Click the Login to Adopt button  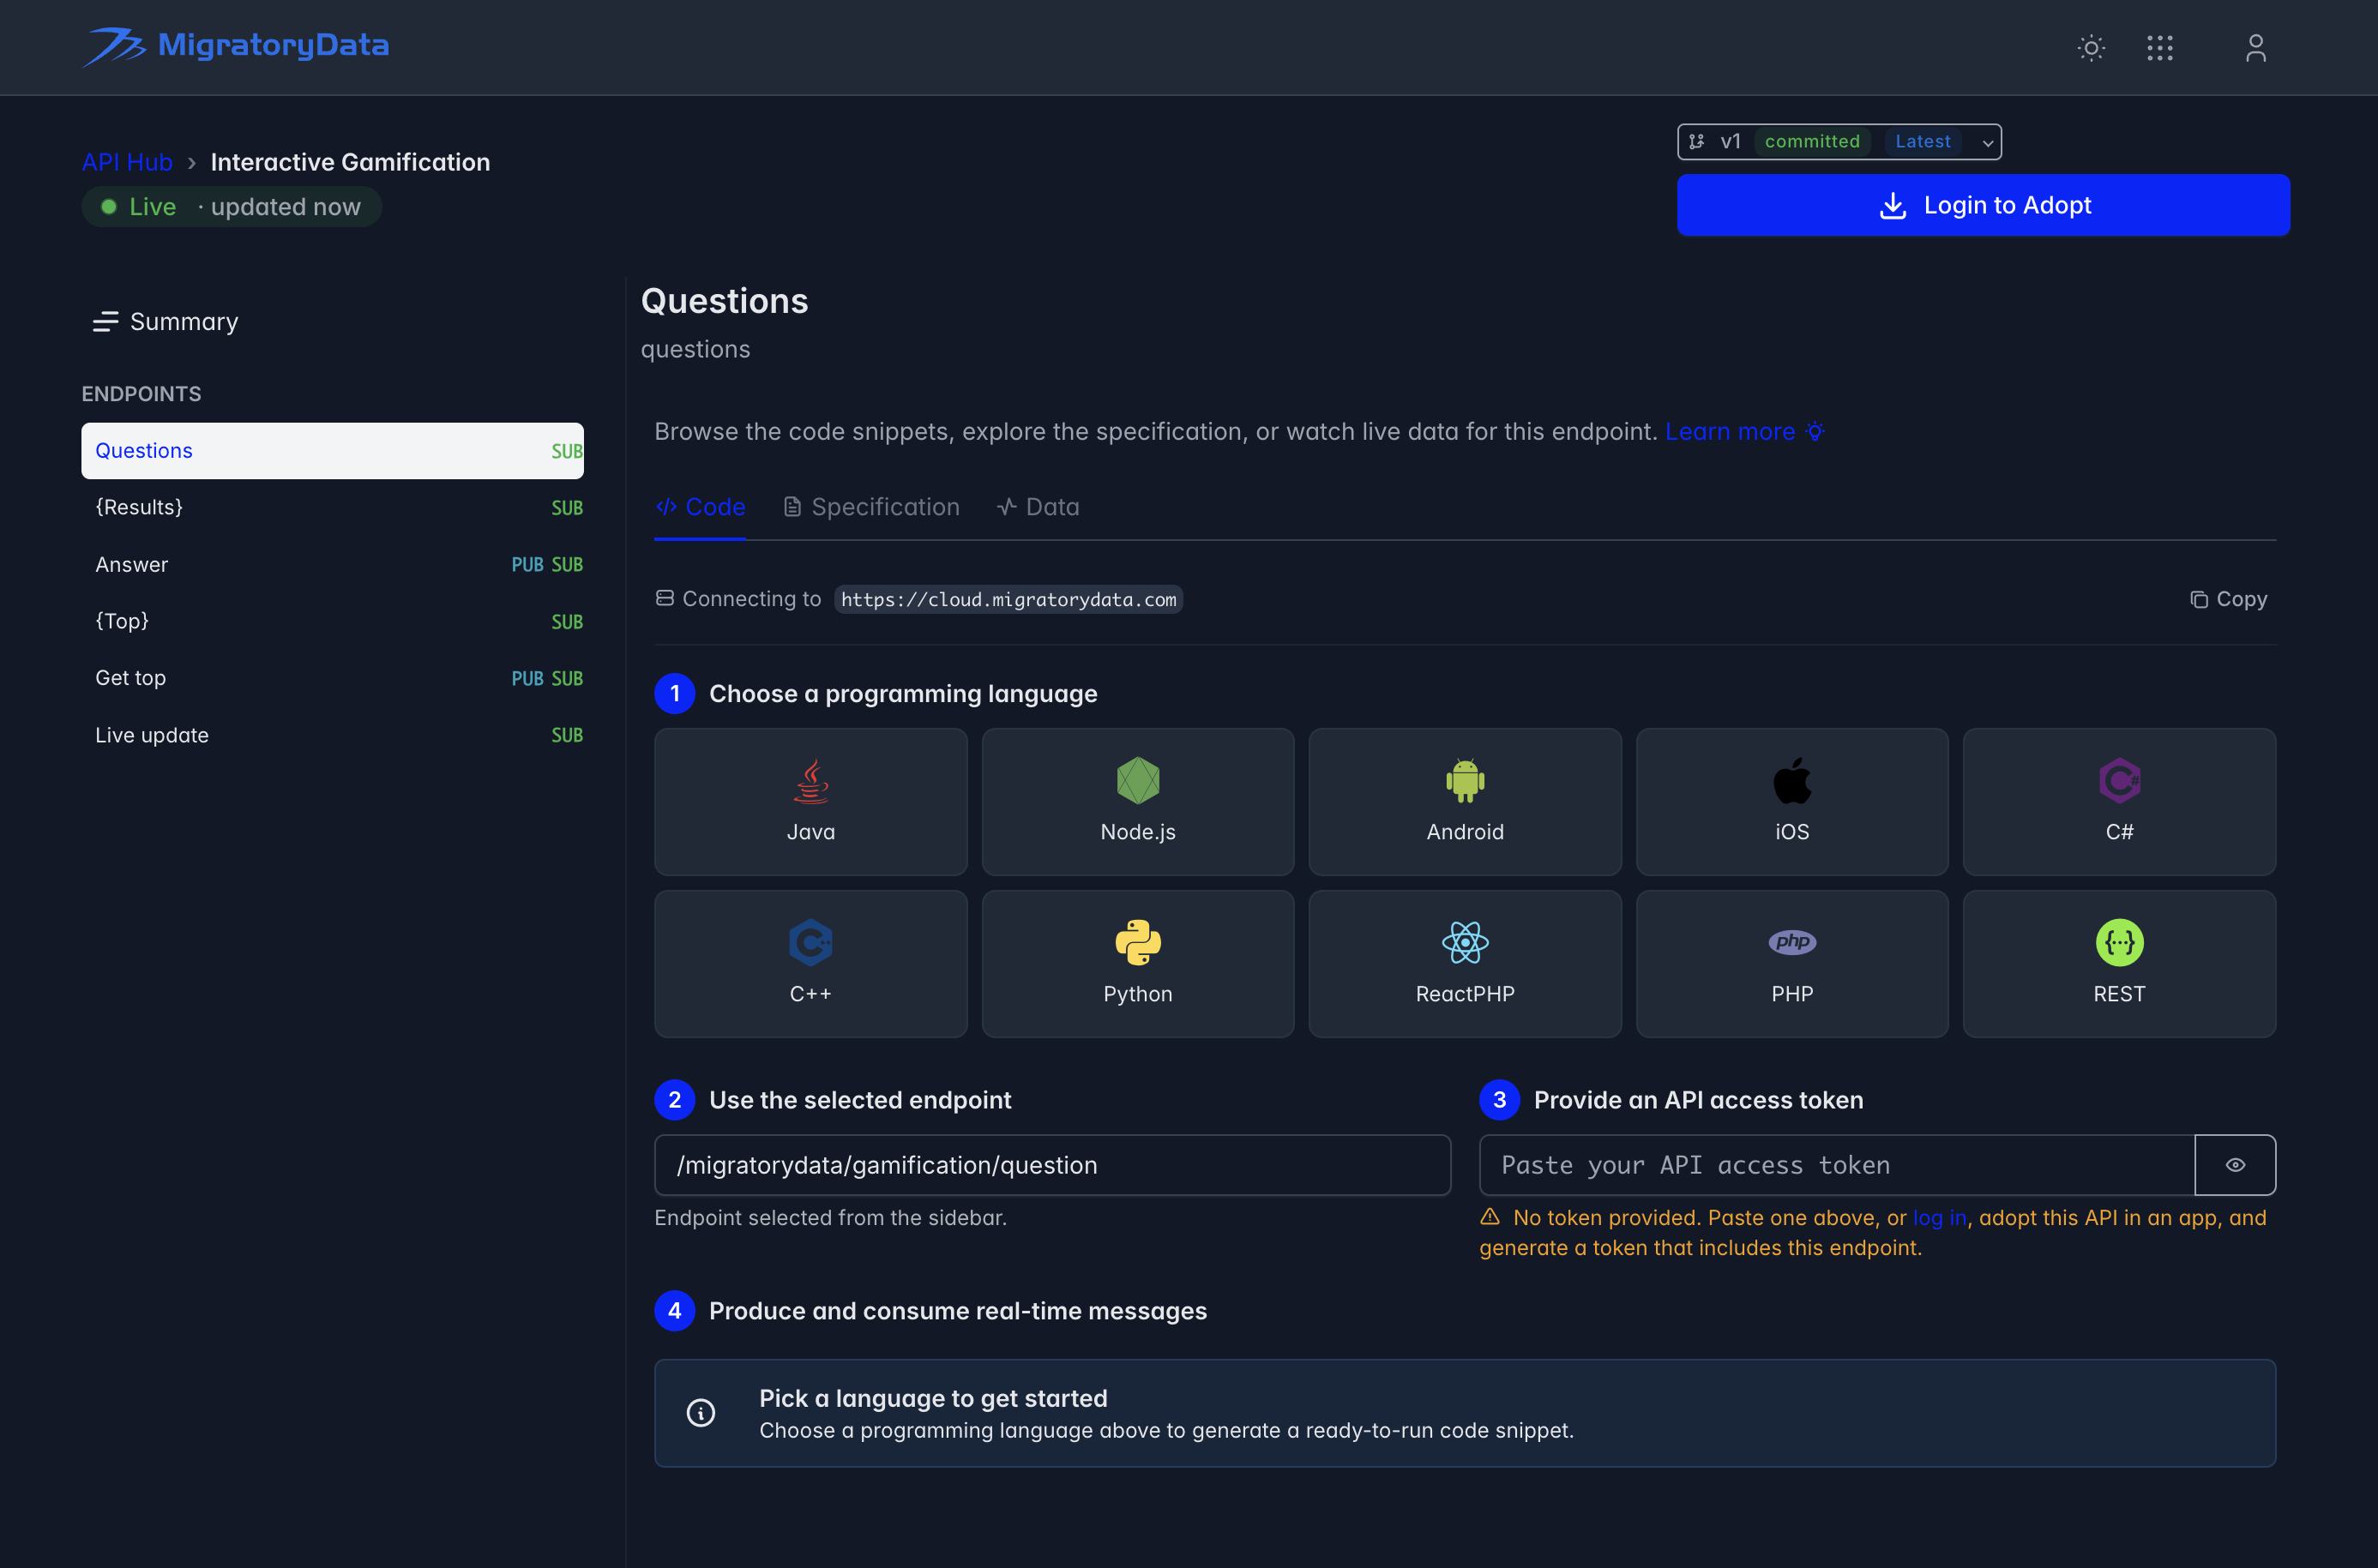[1983, 205]
